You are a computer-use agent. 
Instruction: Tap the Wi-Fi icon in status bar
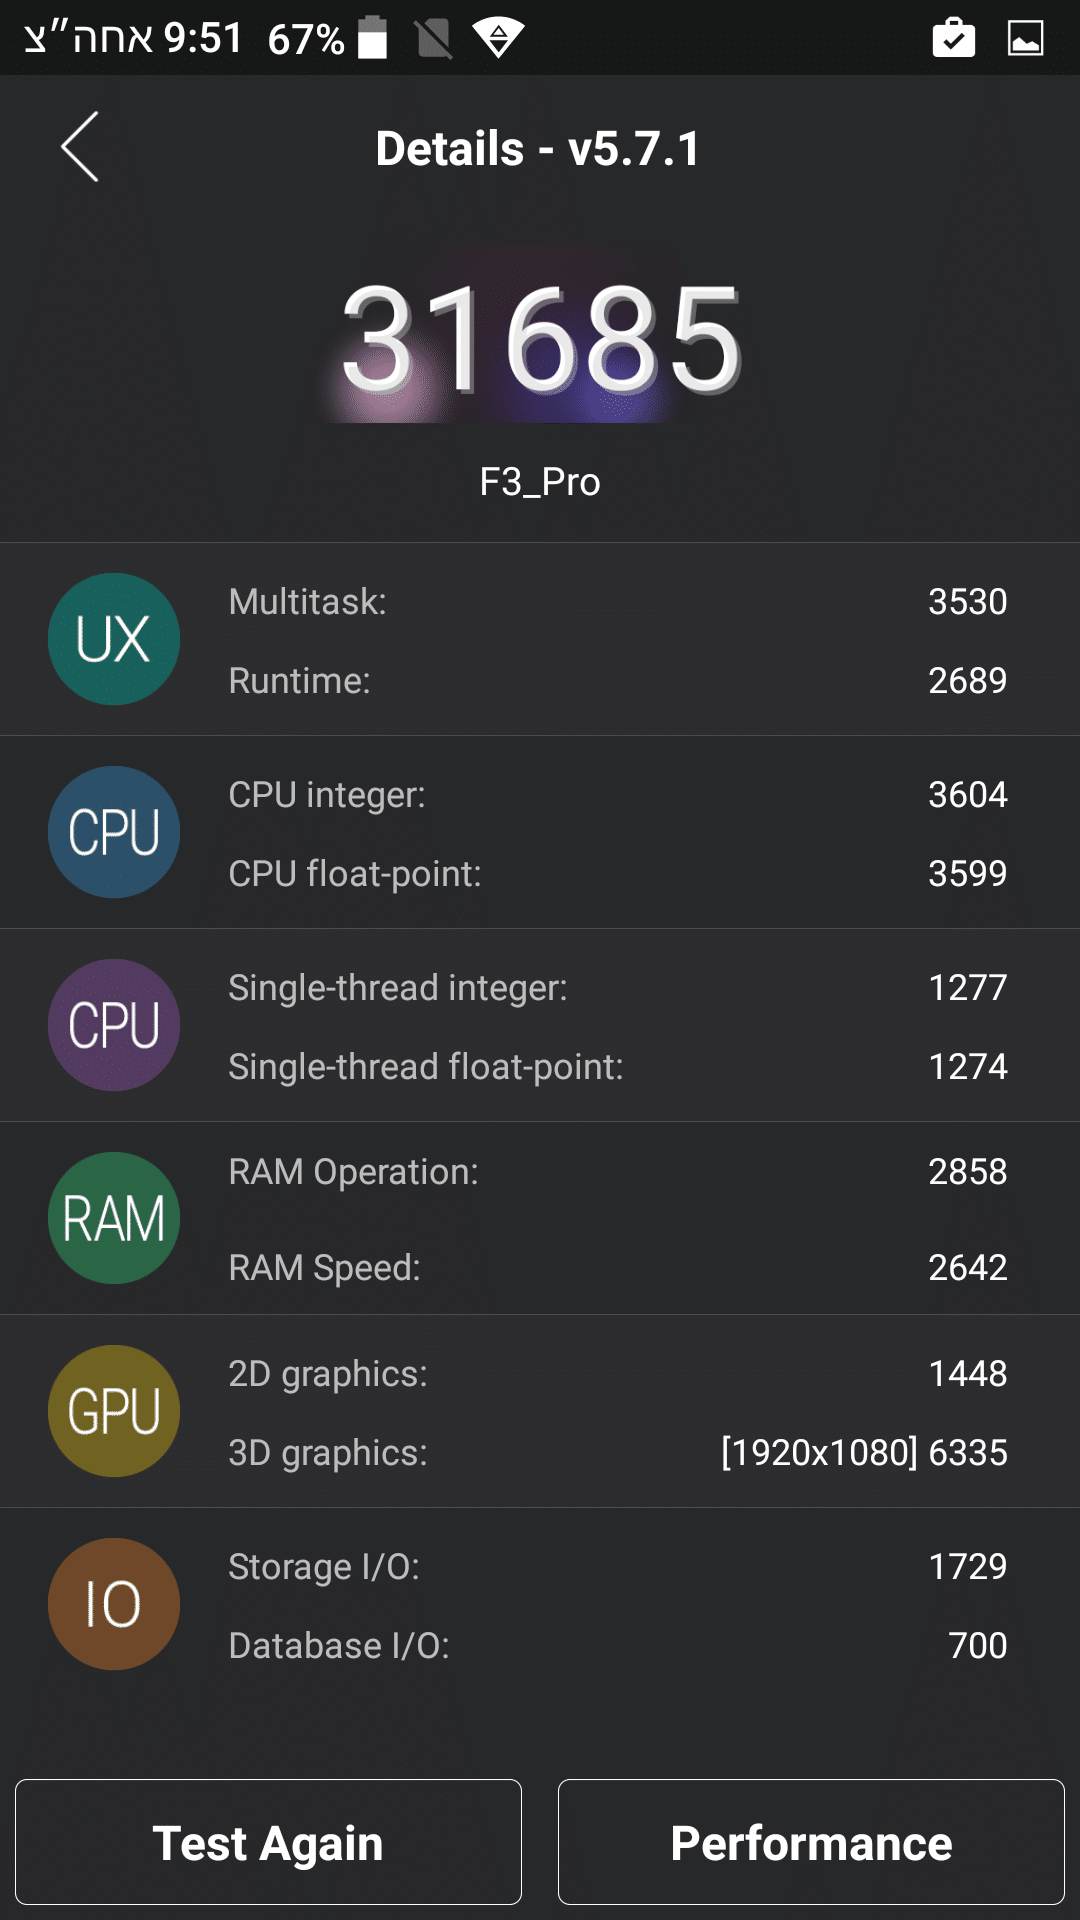tap(498, 38)
